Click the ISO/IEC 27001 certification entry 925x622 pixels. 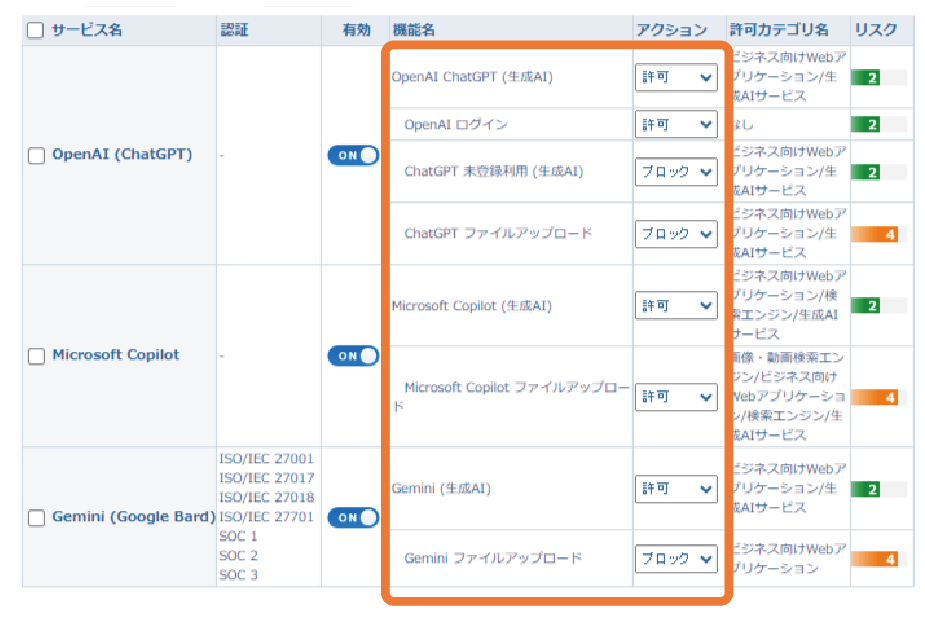(266, 459)
